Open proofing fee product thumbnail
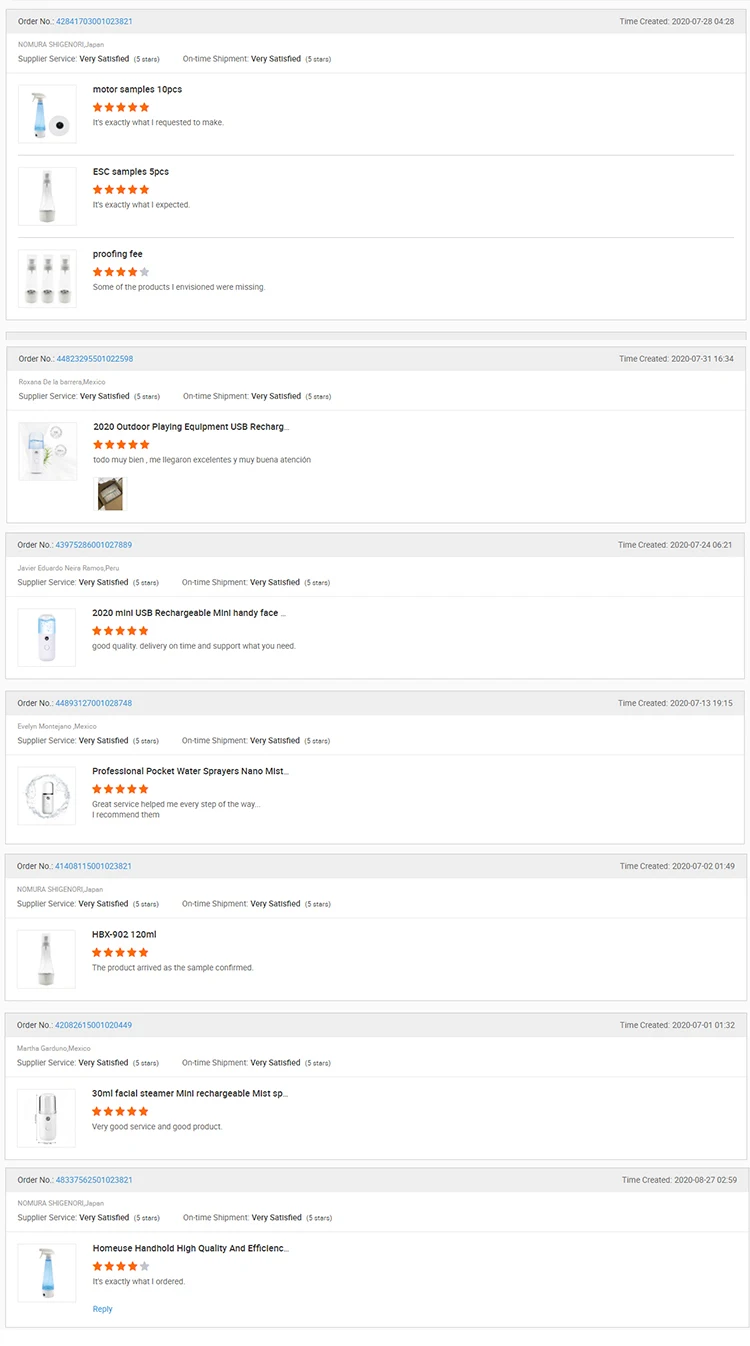 [47, 278]
